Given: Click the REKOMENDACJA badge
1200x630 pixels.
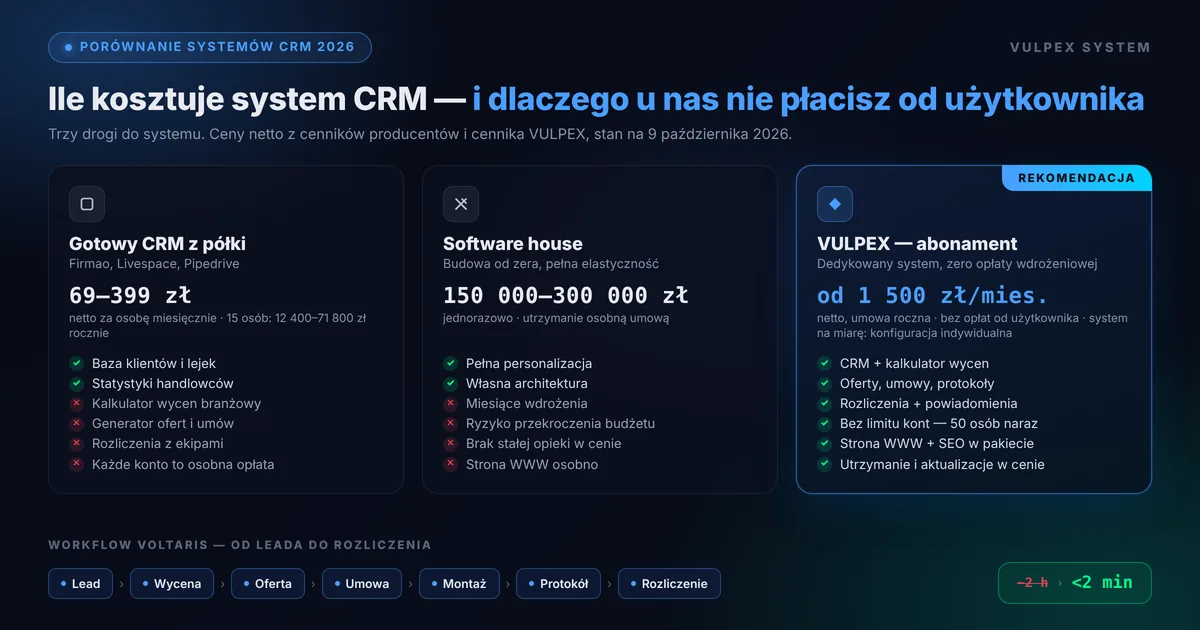Looking at the screenshot, I should pos(1076,178).
